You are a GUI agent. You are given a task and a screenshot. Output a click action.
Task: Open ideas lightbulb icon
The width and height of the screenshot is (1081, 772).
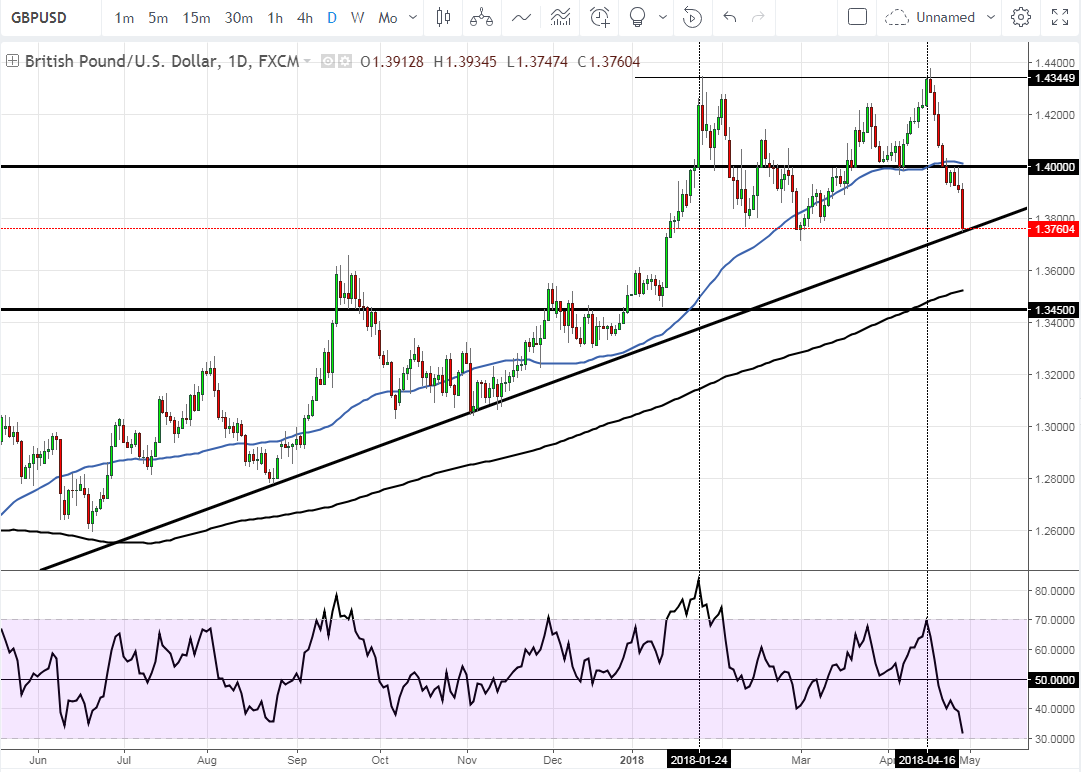638,17
